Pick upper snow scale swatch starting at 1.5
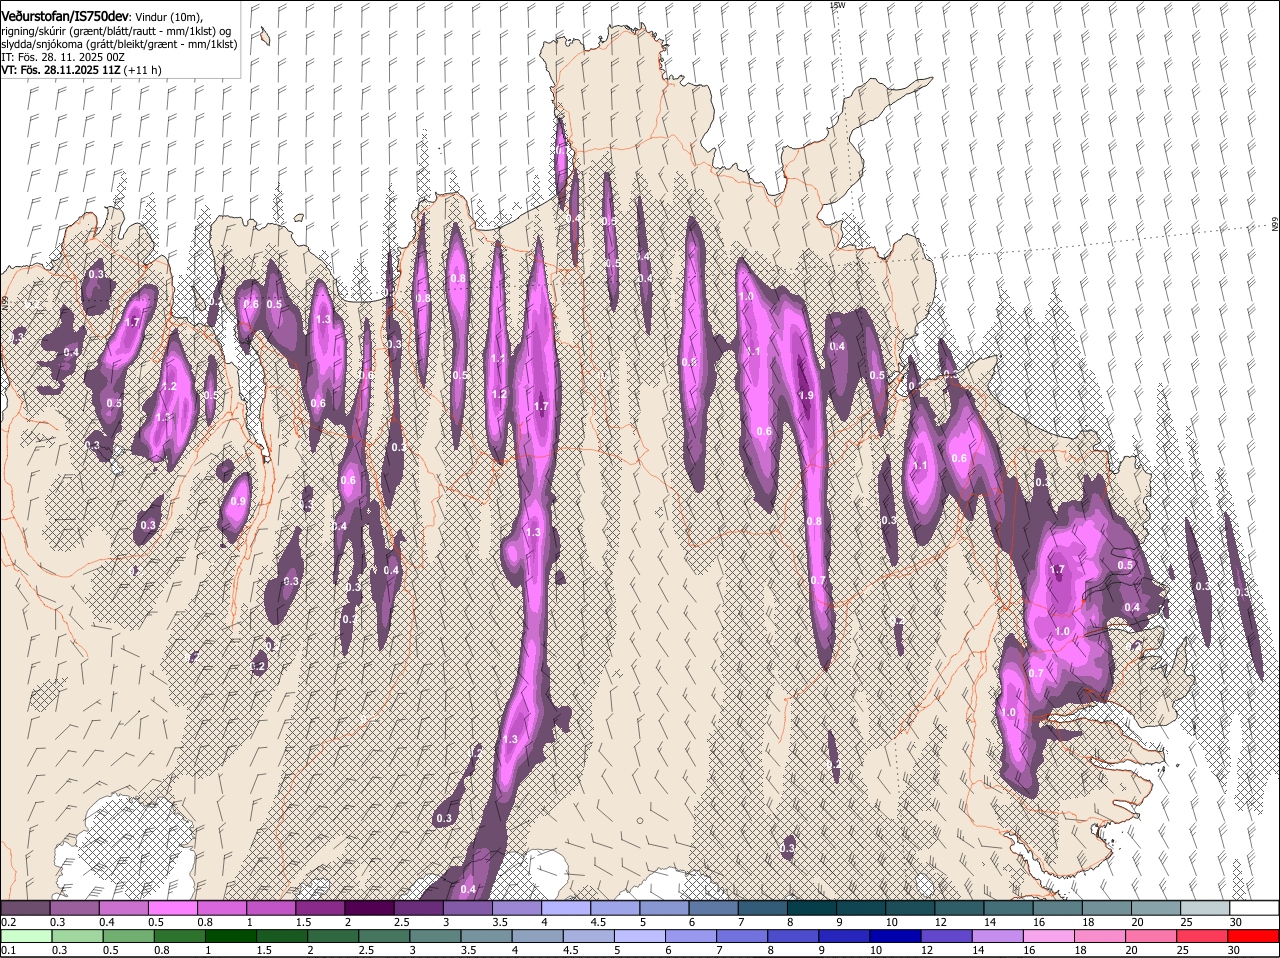1280x958 pixels. tap(320, 908)
